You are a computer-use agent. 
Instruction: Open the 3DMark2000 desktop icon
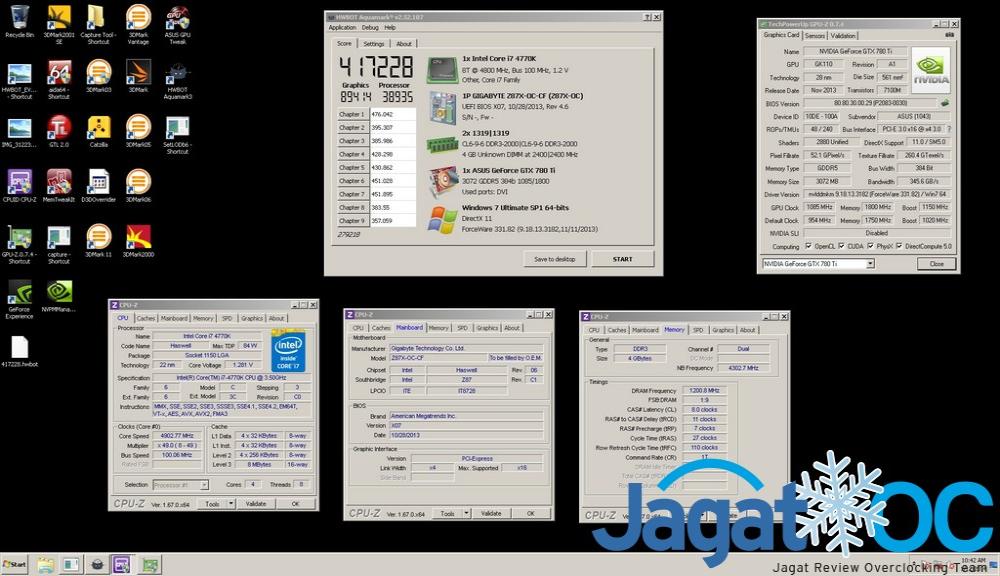(138, 241)
